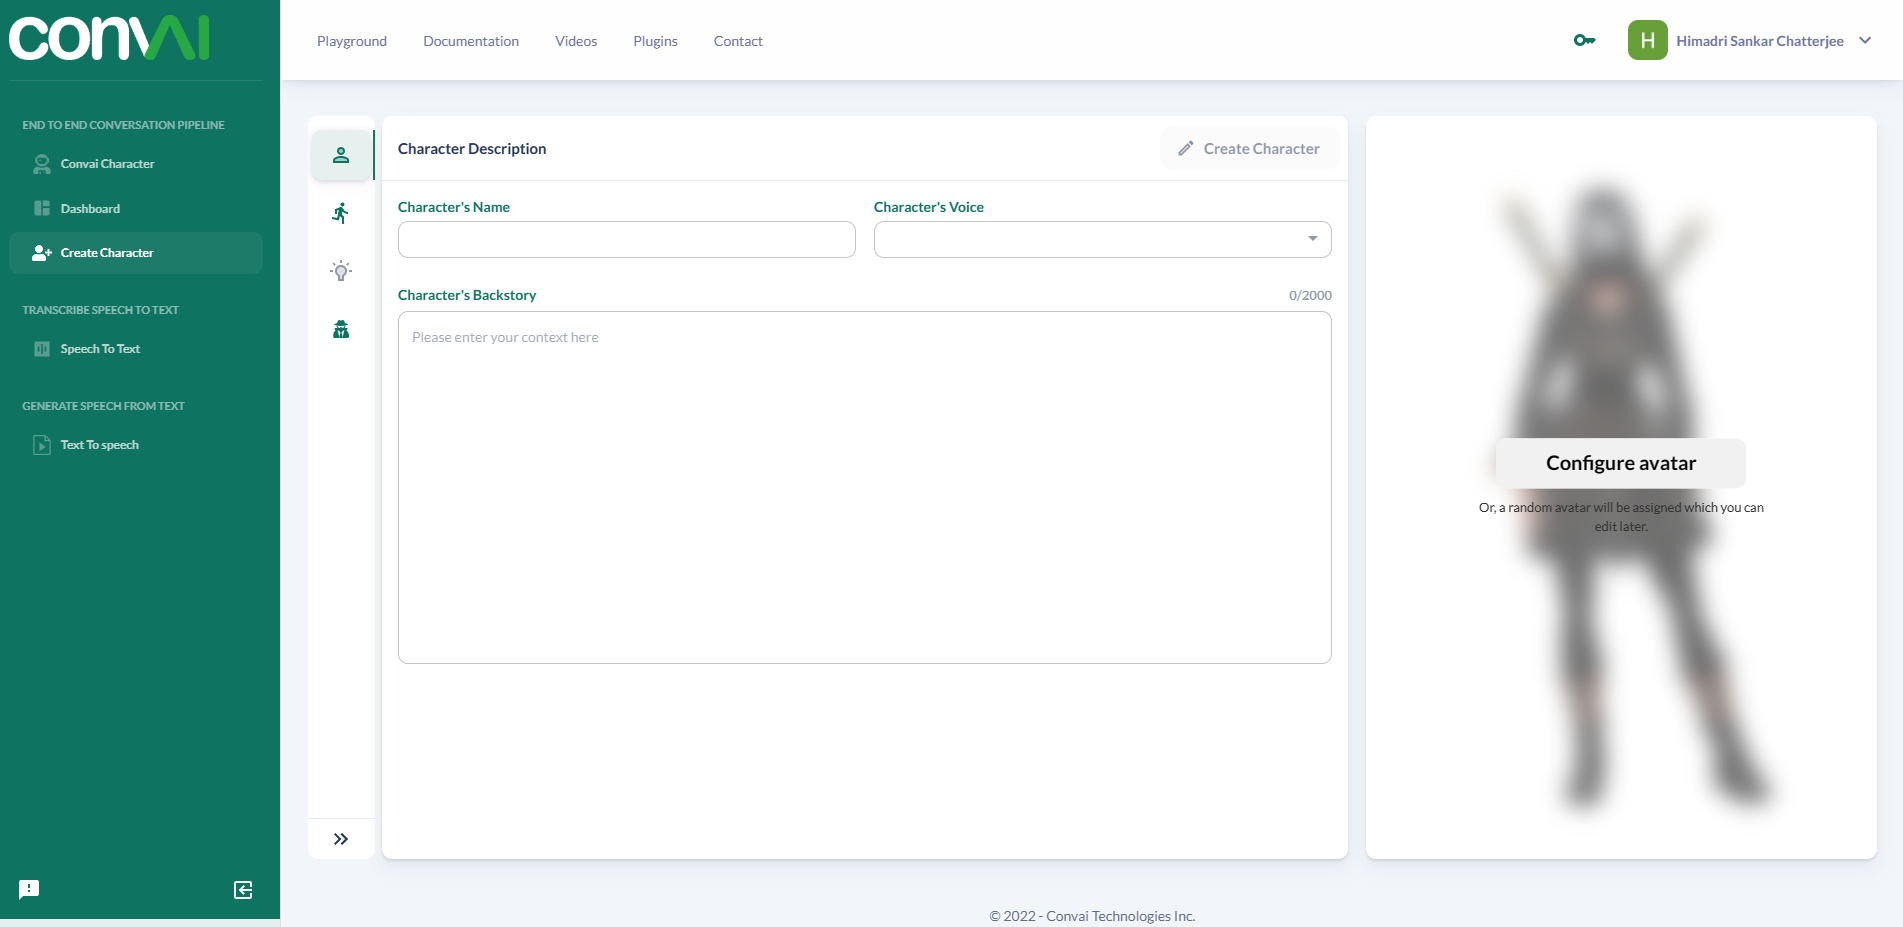Click the Character's Backstory label
Screen dimensions: 1903x927
(467, 295)
